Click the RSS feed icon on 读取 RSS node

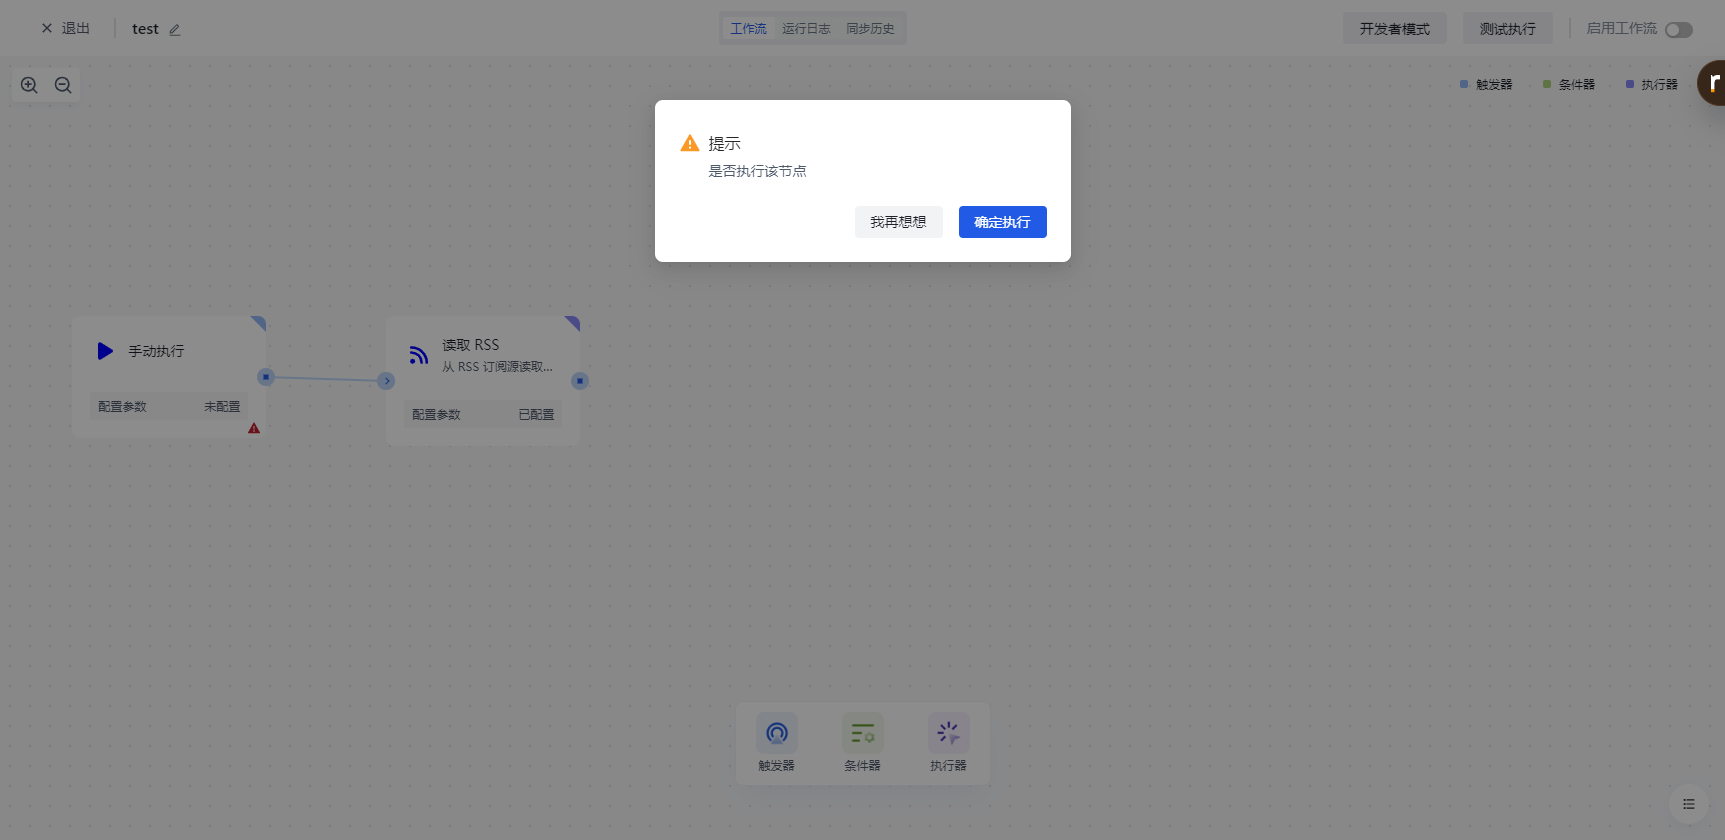[419, 355]
